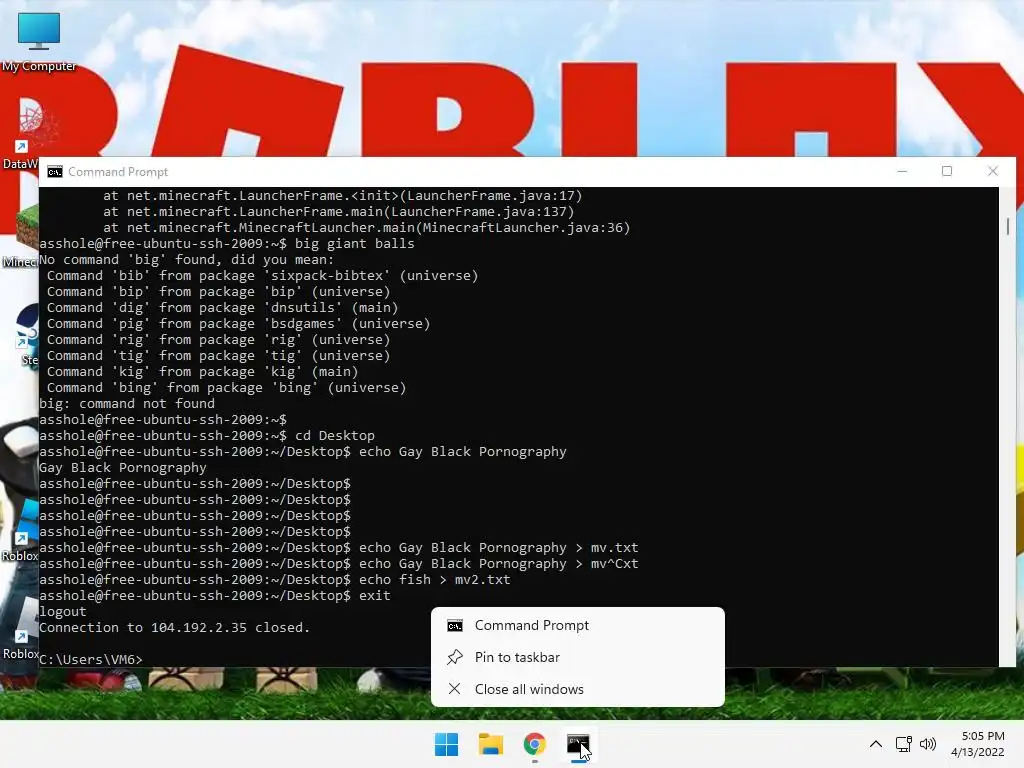Viewport: 1024px width, 768px height.
Task: Click the 'echo fish > mv2.txt' command line
Action: (x=274, y=580)
